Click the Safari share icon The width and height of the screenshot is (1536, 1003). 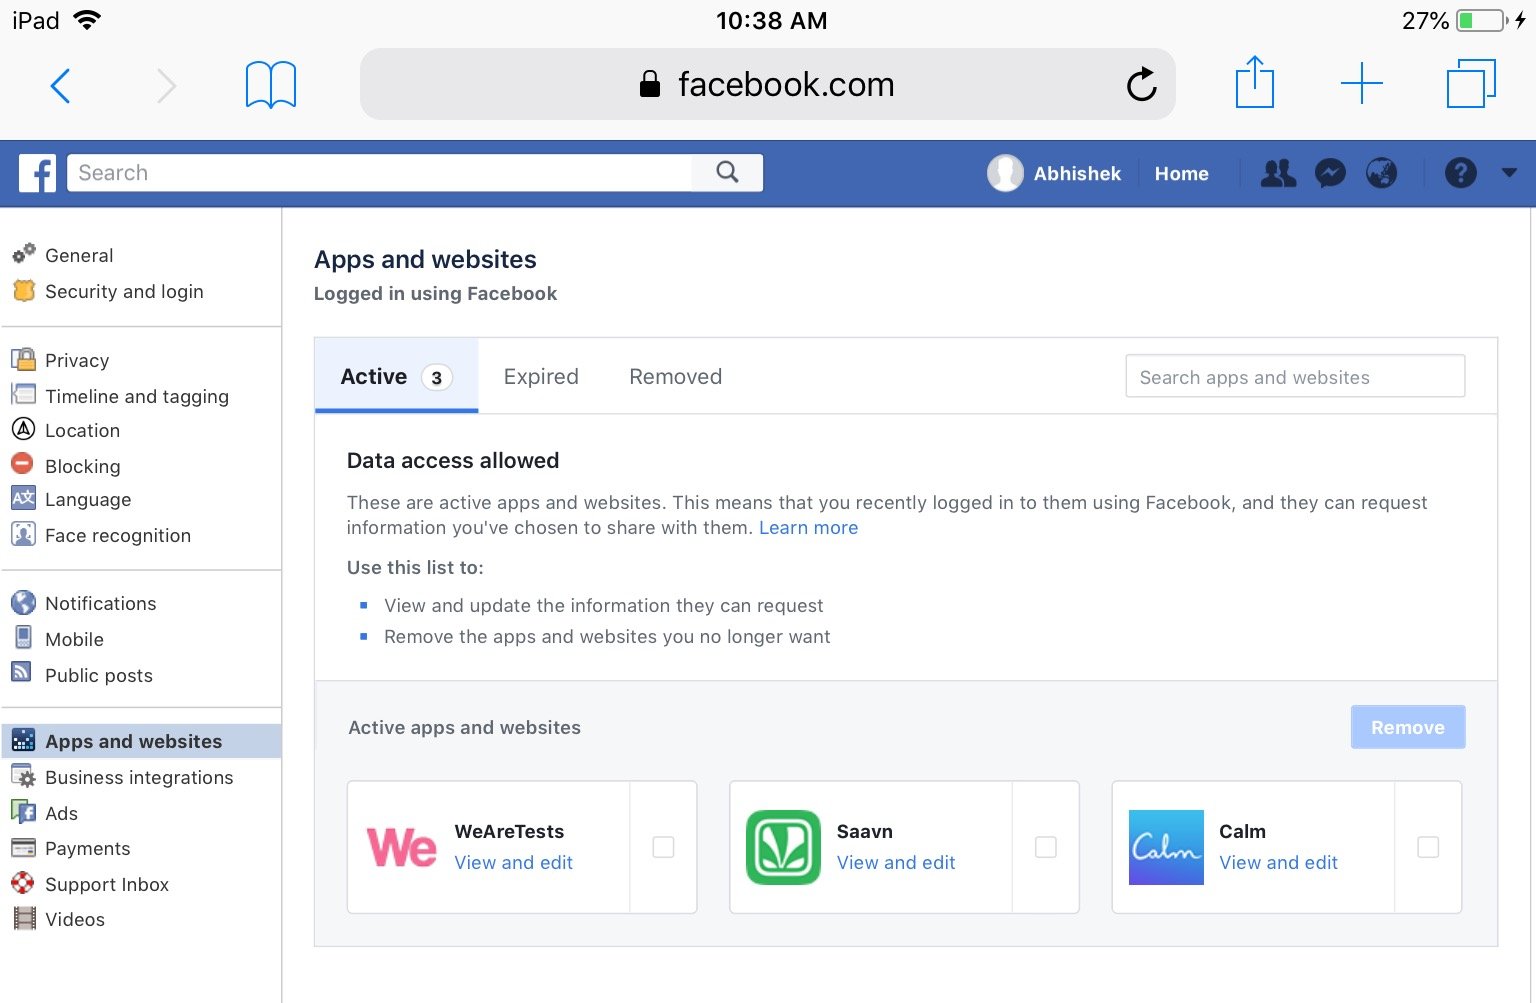coord(1254,84)
